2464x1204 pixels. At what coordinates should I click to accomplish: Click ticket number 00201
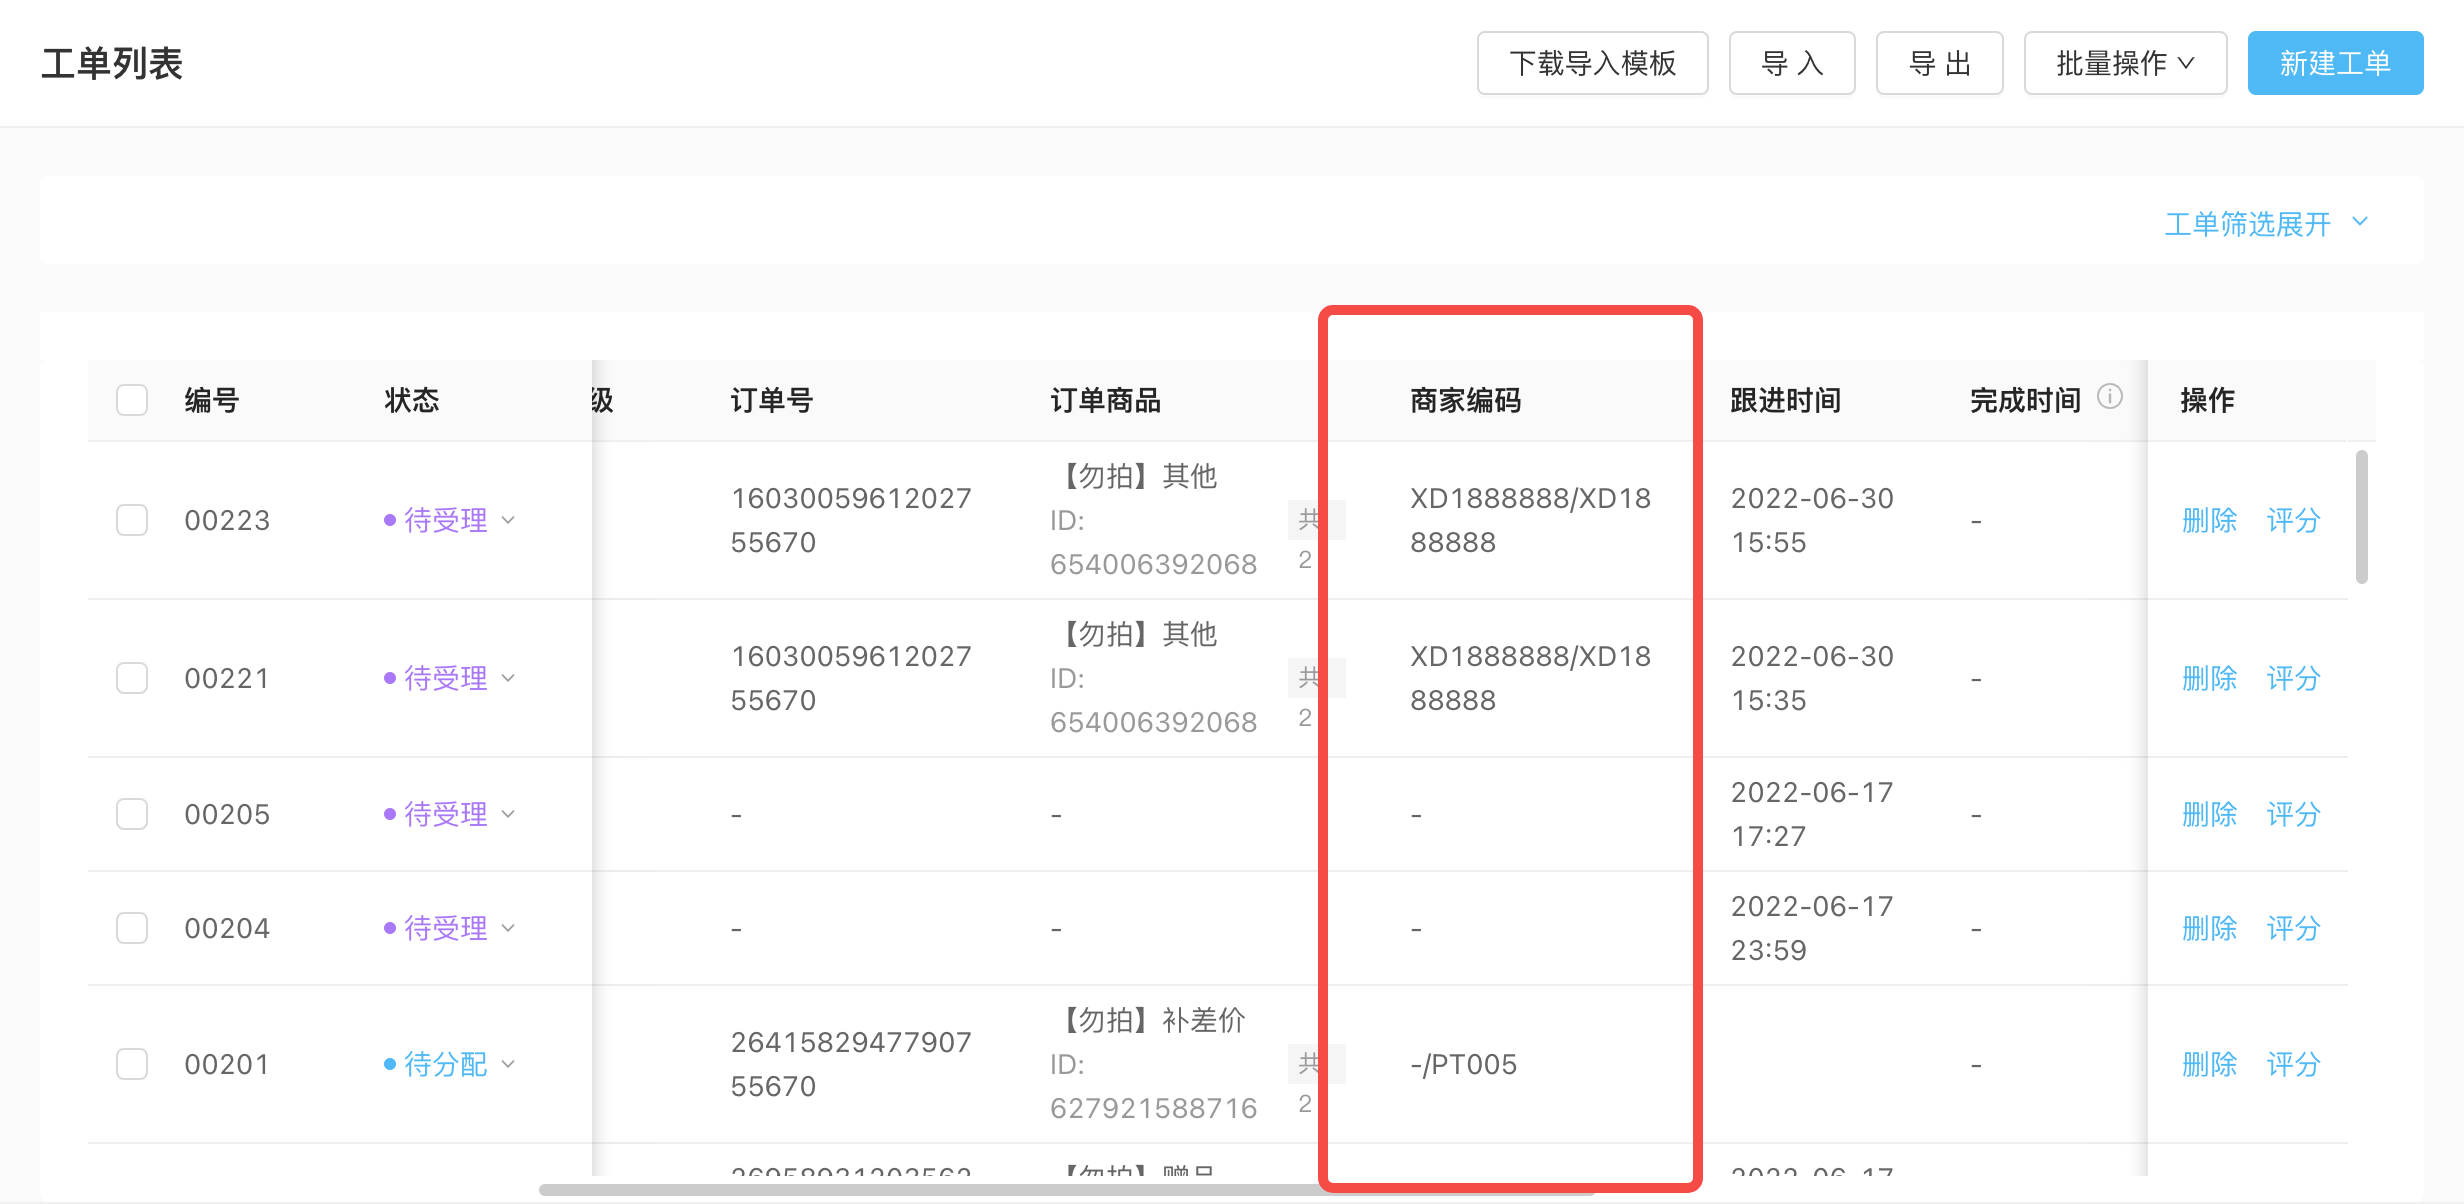[227, 1064]
